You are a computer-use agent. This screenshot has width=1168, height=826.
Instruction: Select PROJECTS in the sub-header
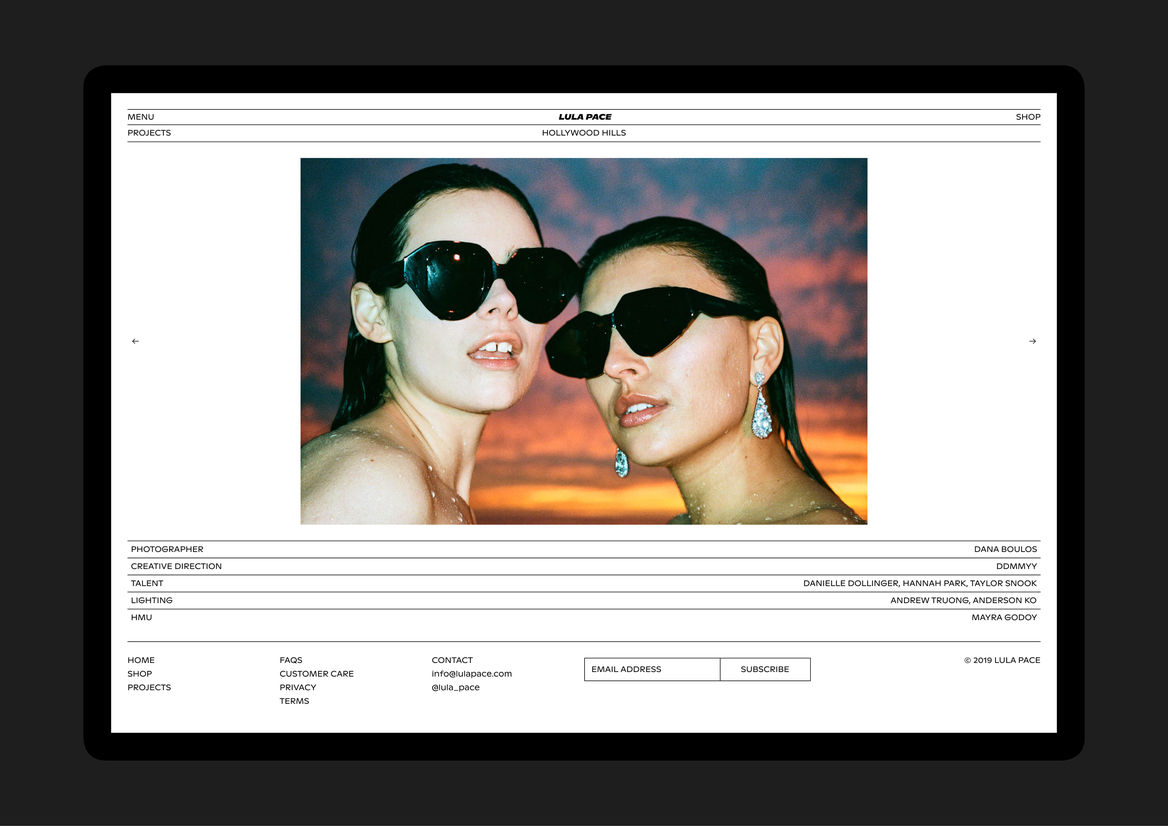(149, 133)
